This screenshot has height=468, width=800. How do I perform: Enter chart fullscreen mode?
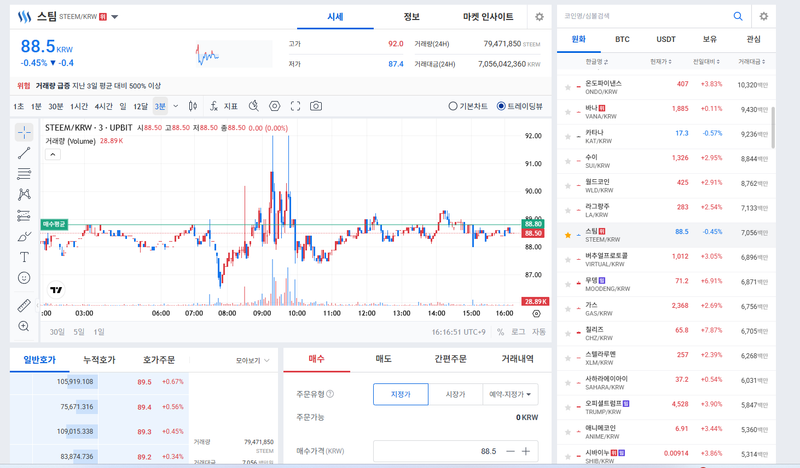[295, 106]
